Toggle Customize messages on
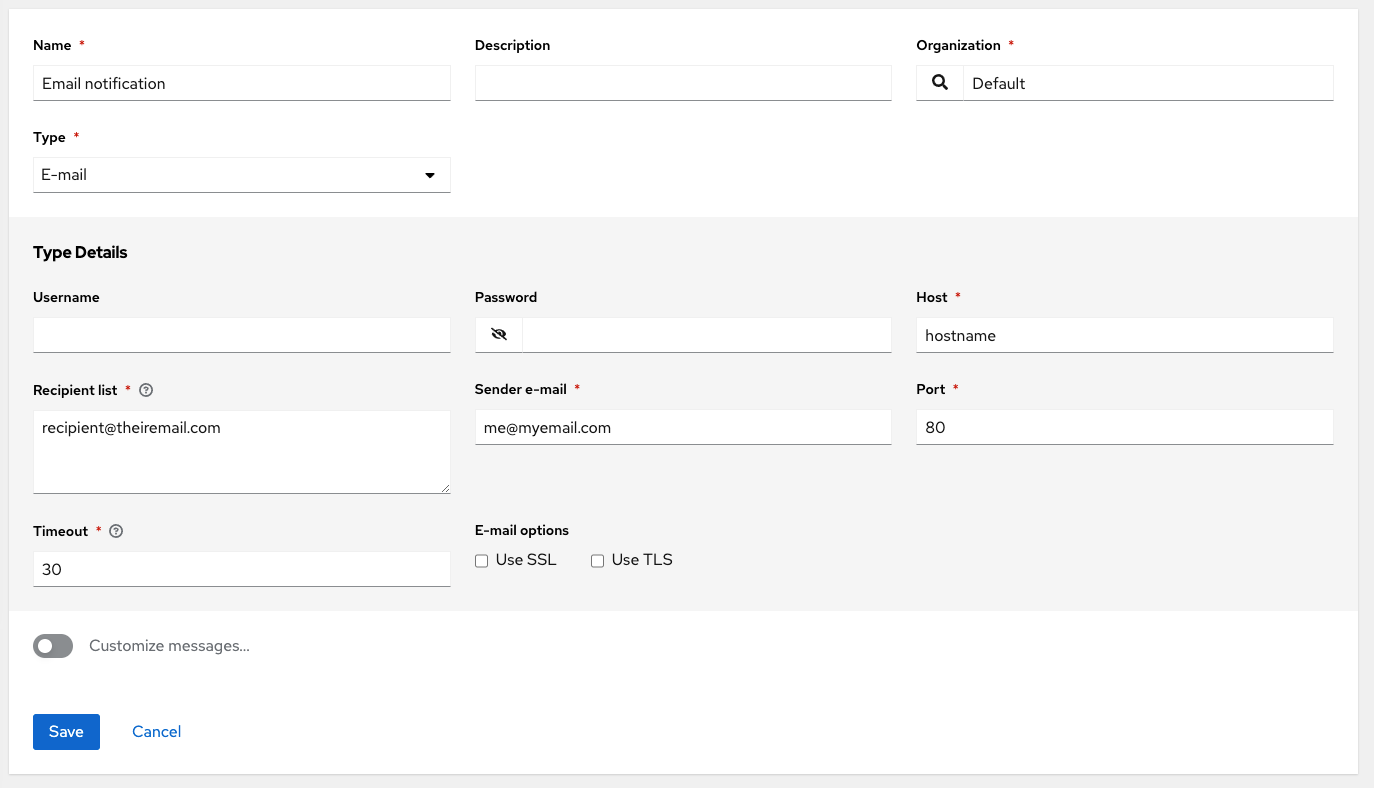Image resolution: width=1374 pixels, height=788 pixels. (52, 646)
